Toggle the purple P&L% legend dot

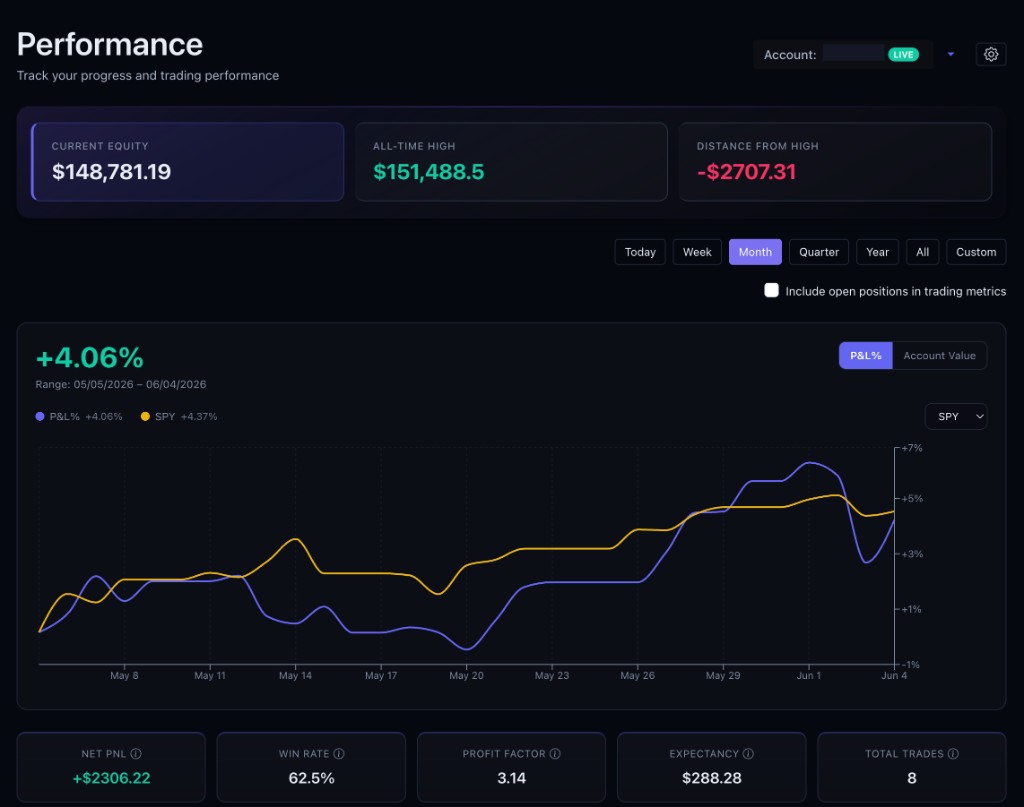click(40, 417)
